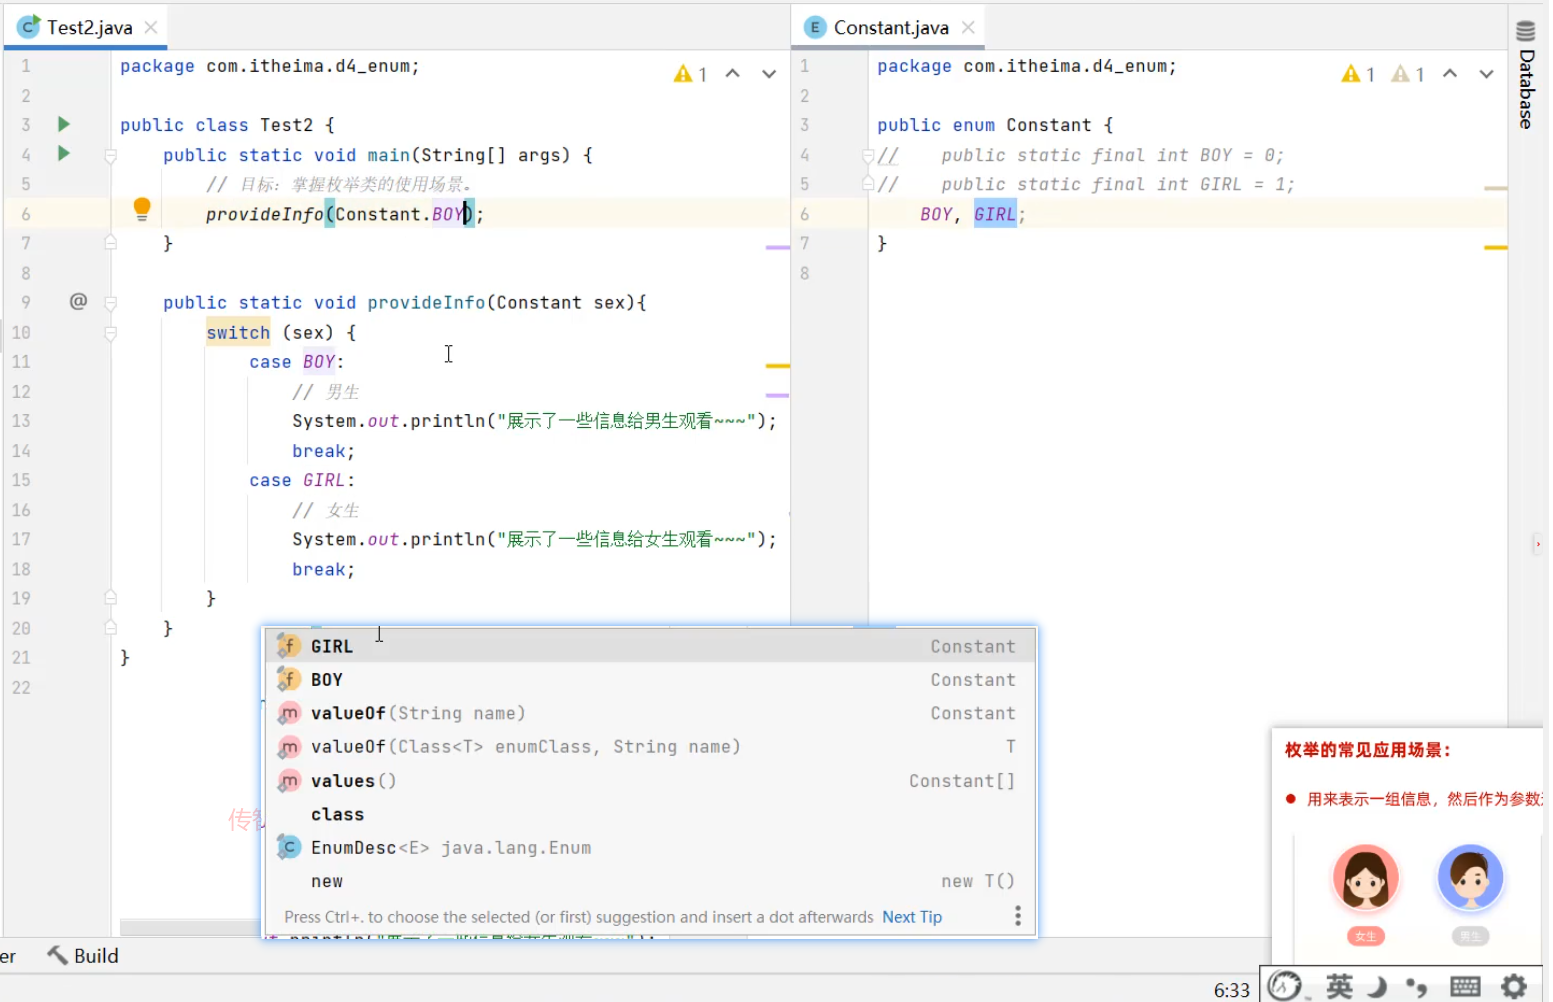Toggle the IME moon half-width mode
Viewport: 1553px width, 1002px height.
point(1378,986)
